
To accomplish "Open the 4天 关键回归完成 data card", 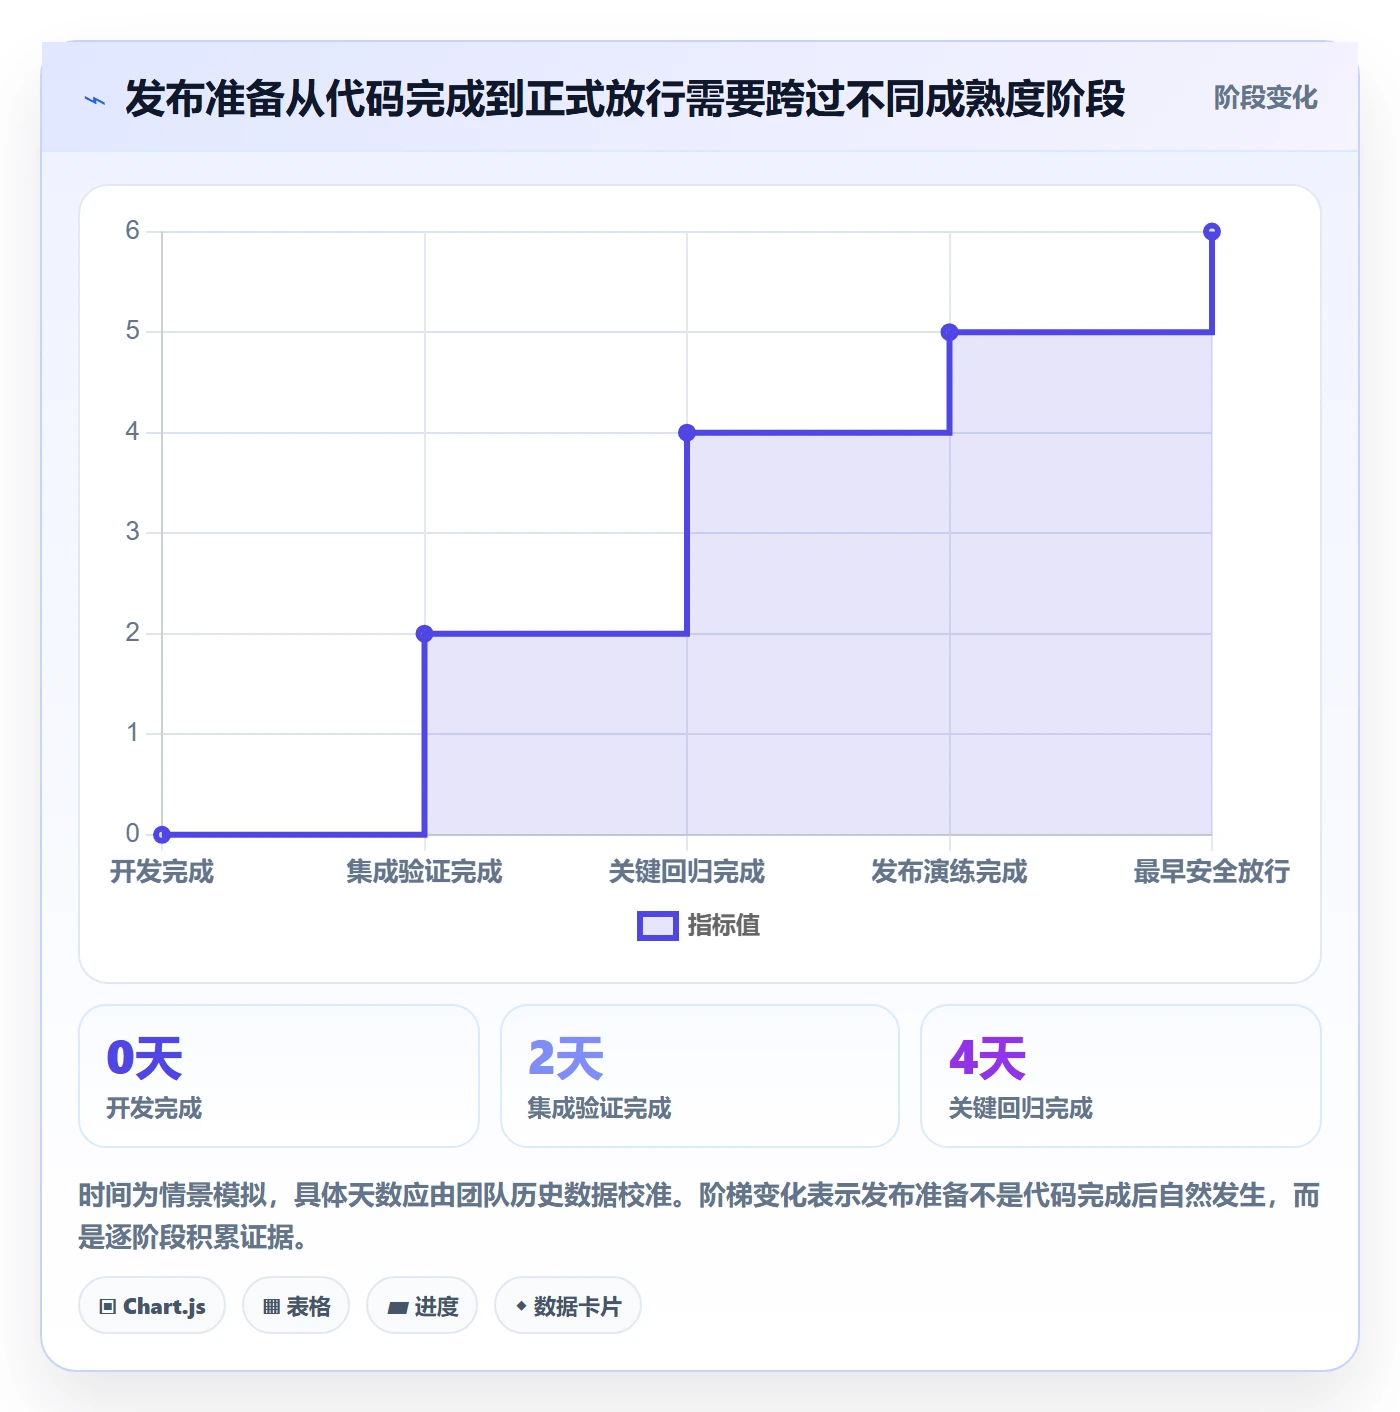I will (x=1121, y=1076).
